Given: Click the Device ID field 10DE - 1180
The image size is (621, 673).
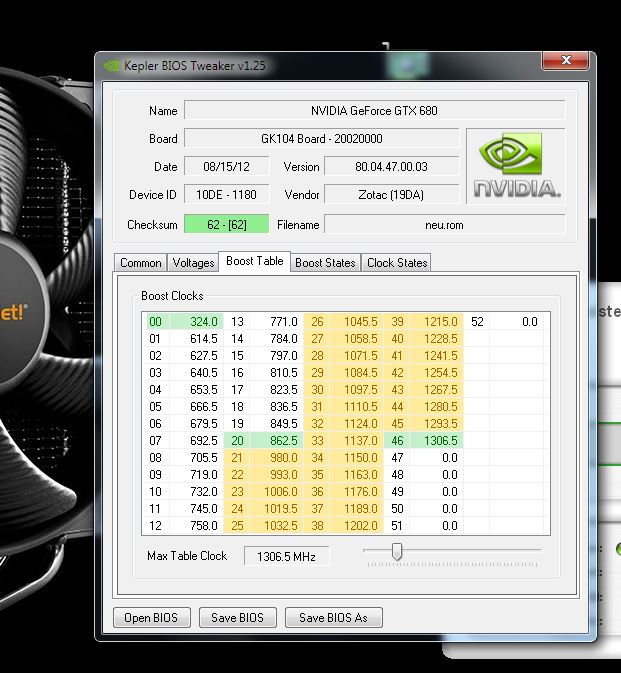Looking at the screenshot, I should pos(227,194).
